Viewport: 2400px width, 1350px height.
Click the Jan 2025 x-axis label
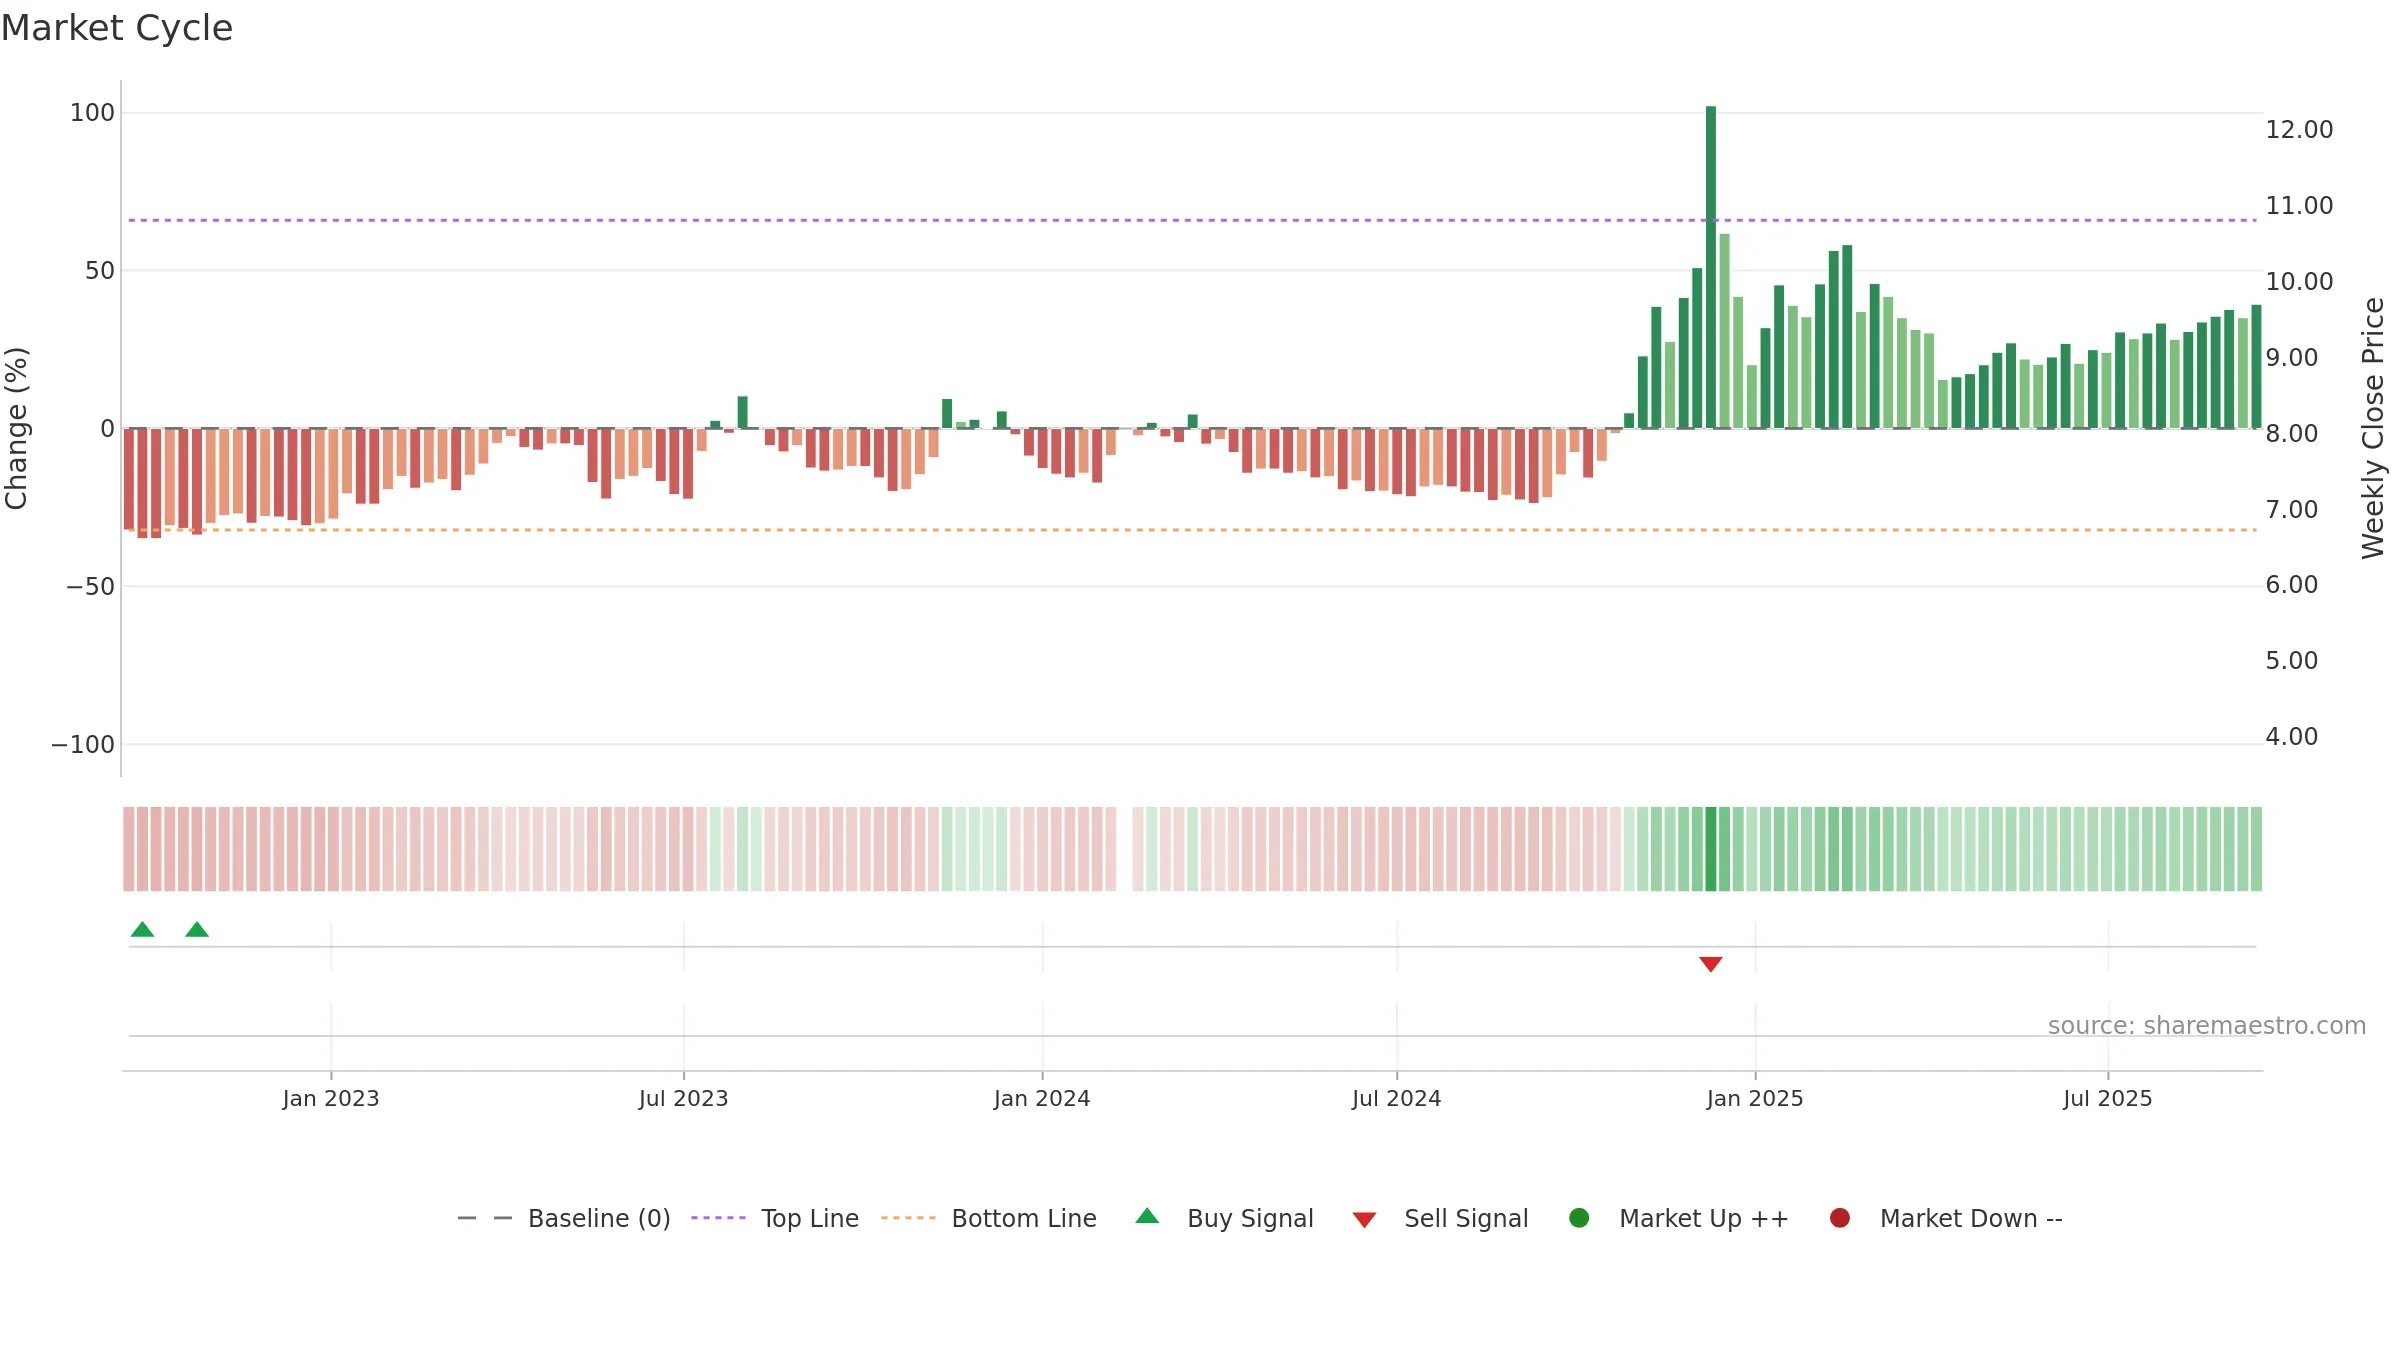click(x=1755, y=1099)
